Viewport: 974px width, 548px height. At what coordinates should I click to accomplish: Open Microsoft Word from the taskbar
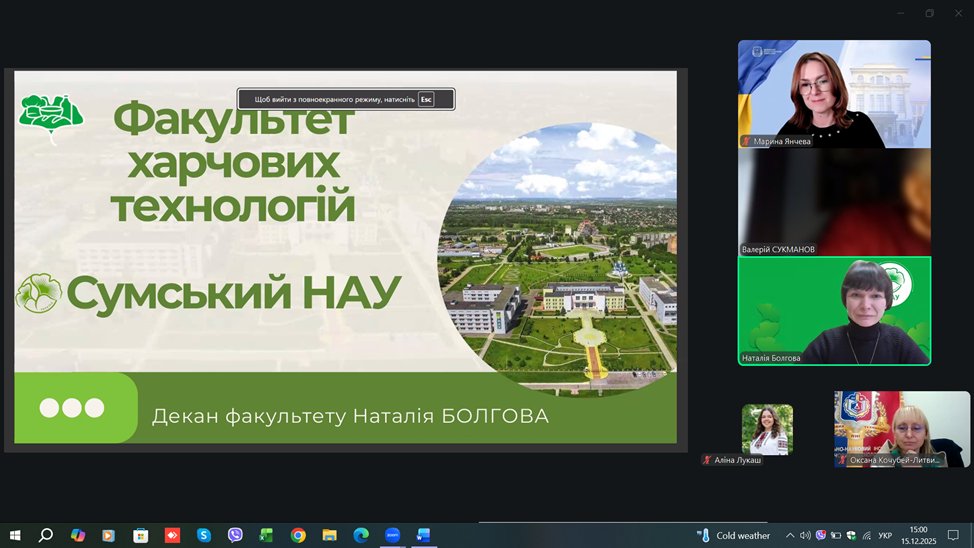click(422, 535)
